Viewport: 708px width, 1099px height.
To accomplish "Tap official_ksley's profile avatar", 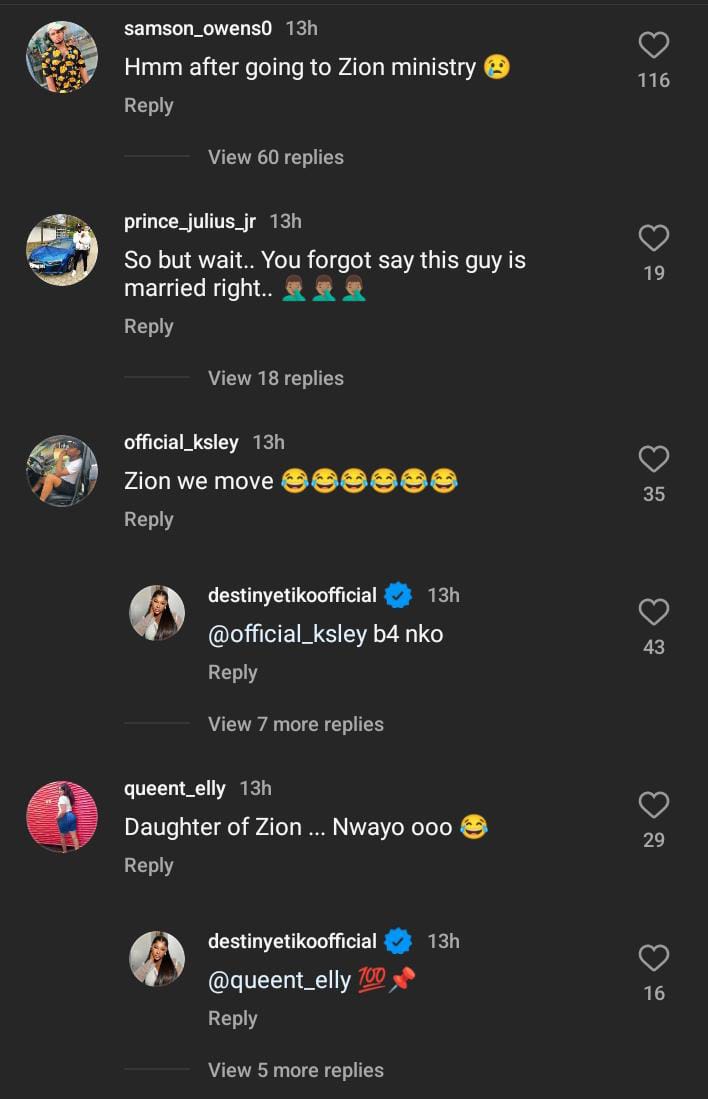I will pyautogui.click(x=62, y=471).
